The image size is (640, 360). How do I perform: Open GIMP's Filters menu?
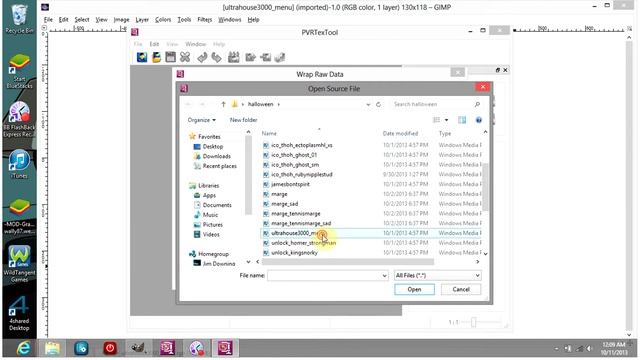pos(204,20)
